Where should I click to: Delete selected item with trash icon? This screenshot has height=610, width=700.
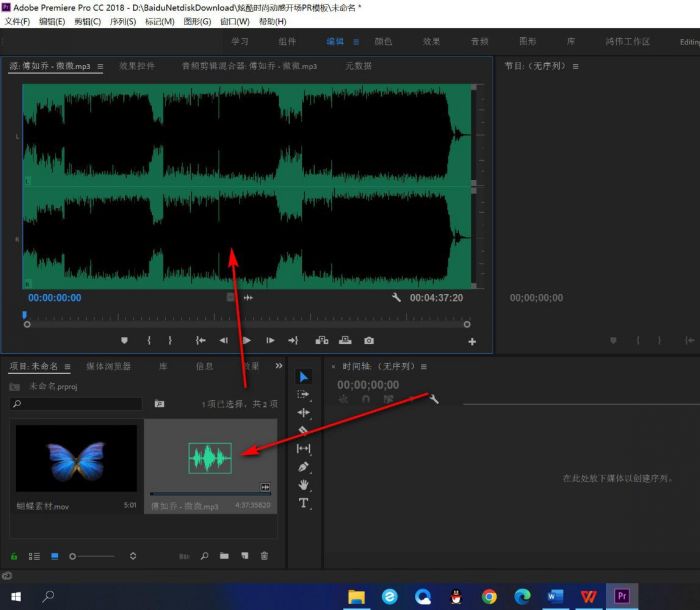[264, 555]
